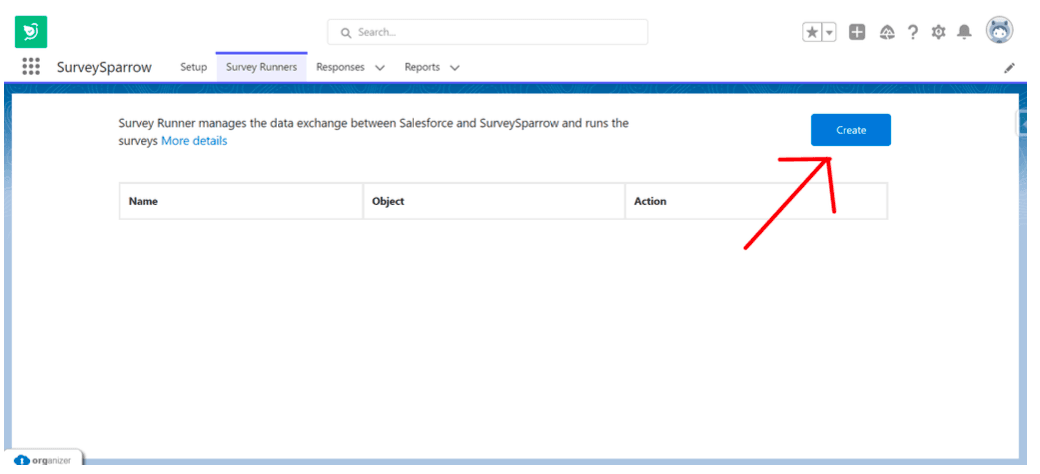Open the Help question mark icon

pos(913,32)
